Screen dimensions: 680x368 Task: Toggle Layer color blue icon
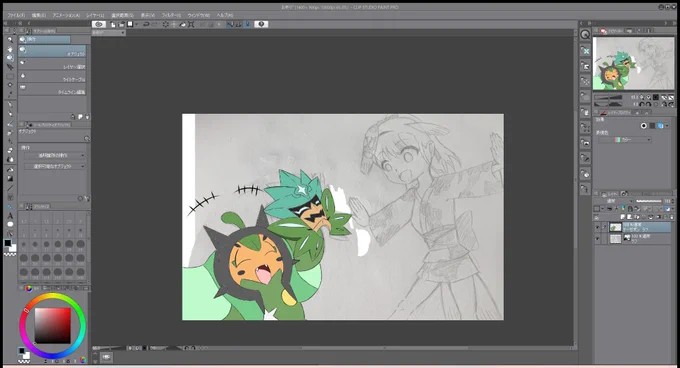coord(660,126)
